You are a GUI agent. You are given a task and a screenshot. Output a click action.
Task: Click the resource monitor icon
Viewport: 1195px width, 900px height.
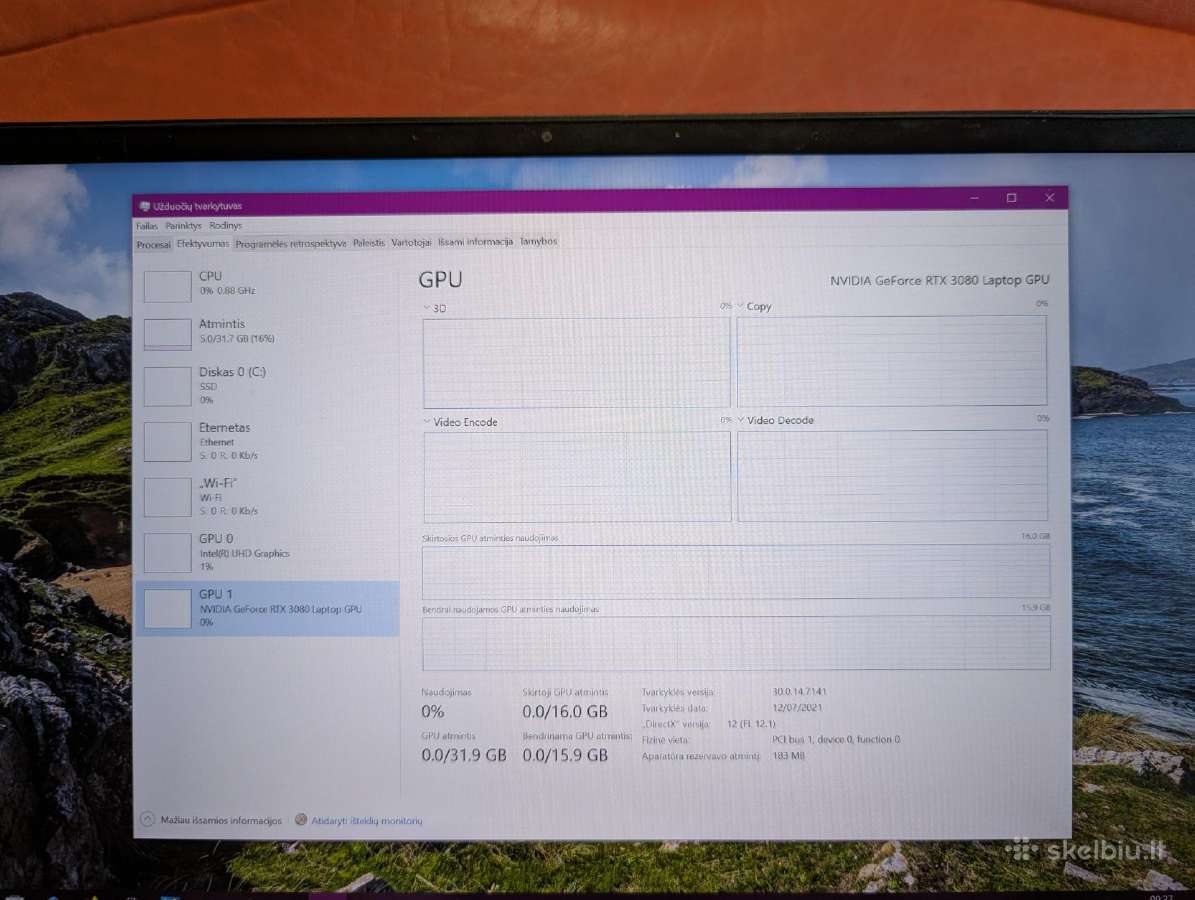tap(301, 820)
